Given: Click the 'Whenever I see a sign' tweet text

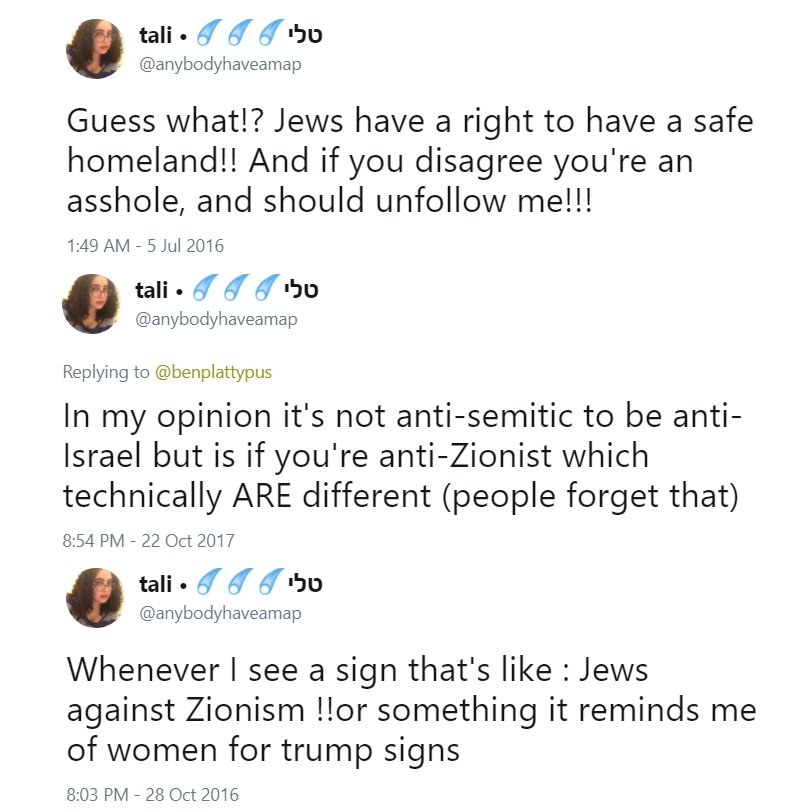Looking at the screenshot, I should 411,709.
